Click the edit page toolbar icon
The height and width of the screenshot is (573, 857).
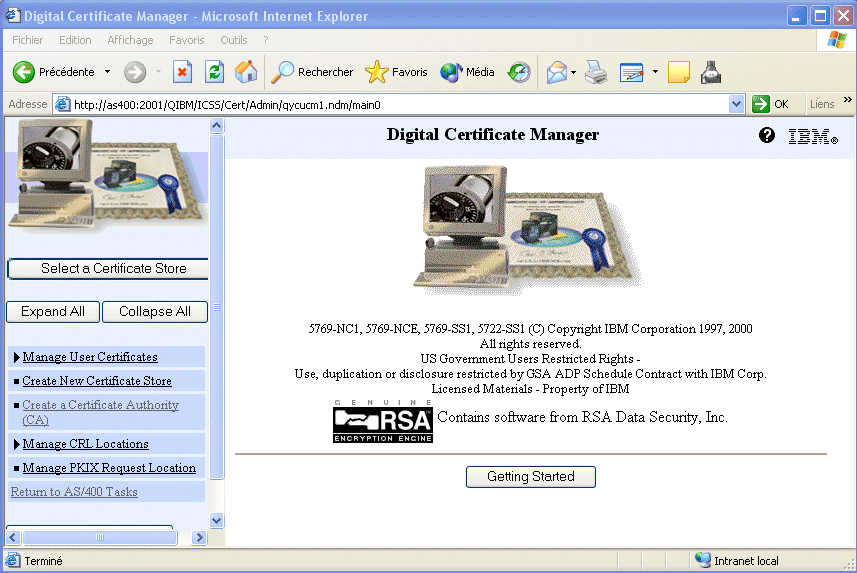pos(631,72)
